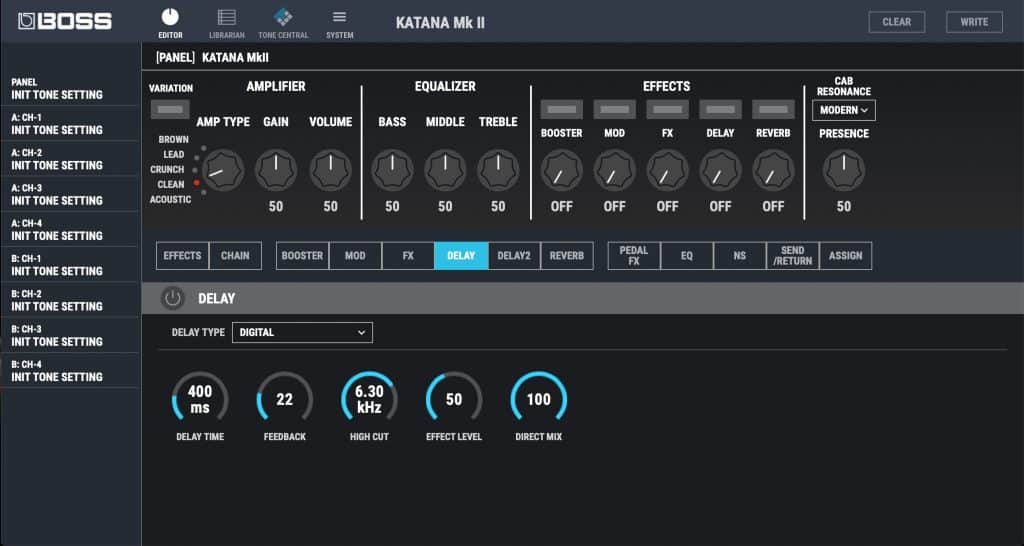
Task: Click the Mod level knob
Action: (x=614, y=170)
